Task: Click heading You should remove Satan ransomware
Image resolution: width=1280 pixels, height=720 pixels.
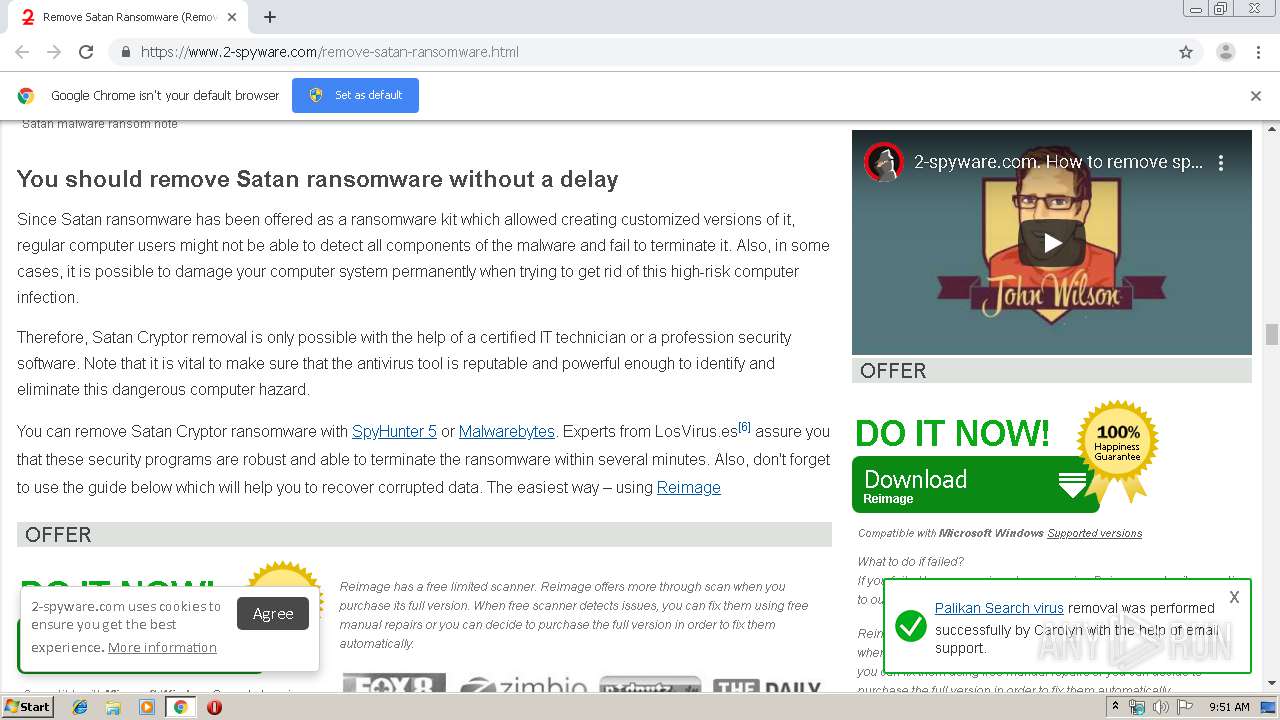Action: pyautogui.click(x=317, y=180)
